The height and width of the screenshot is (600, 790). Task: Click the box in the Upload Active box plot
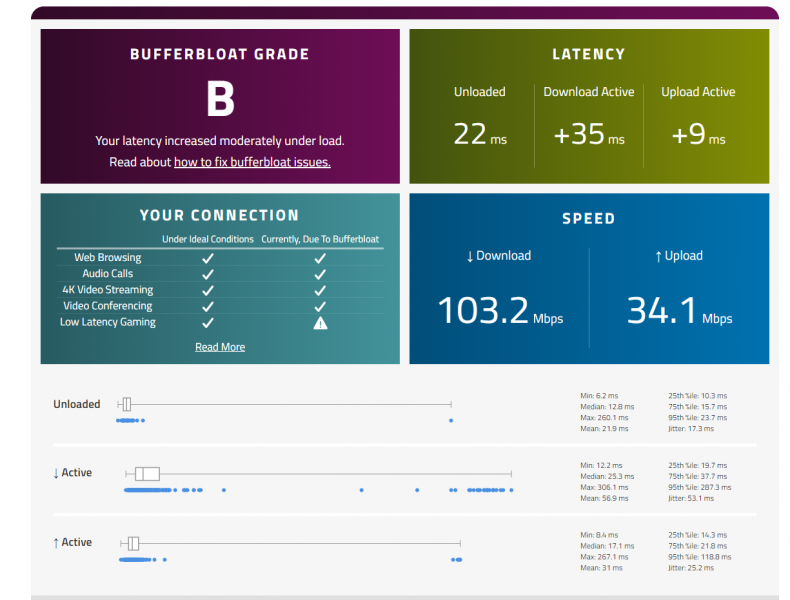click(x=133, y=543)
